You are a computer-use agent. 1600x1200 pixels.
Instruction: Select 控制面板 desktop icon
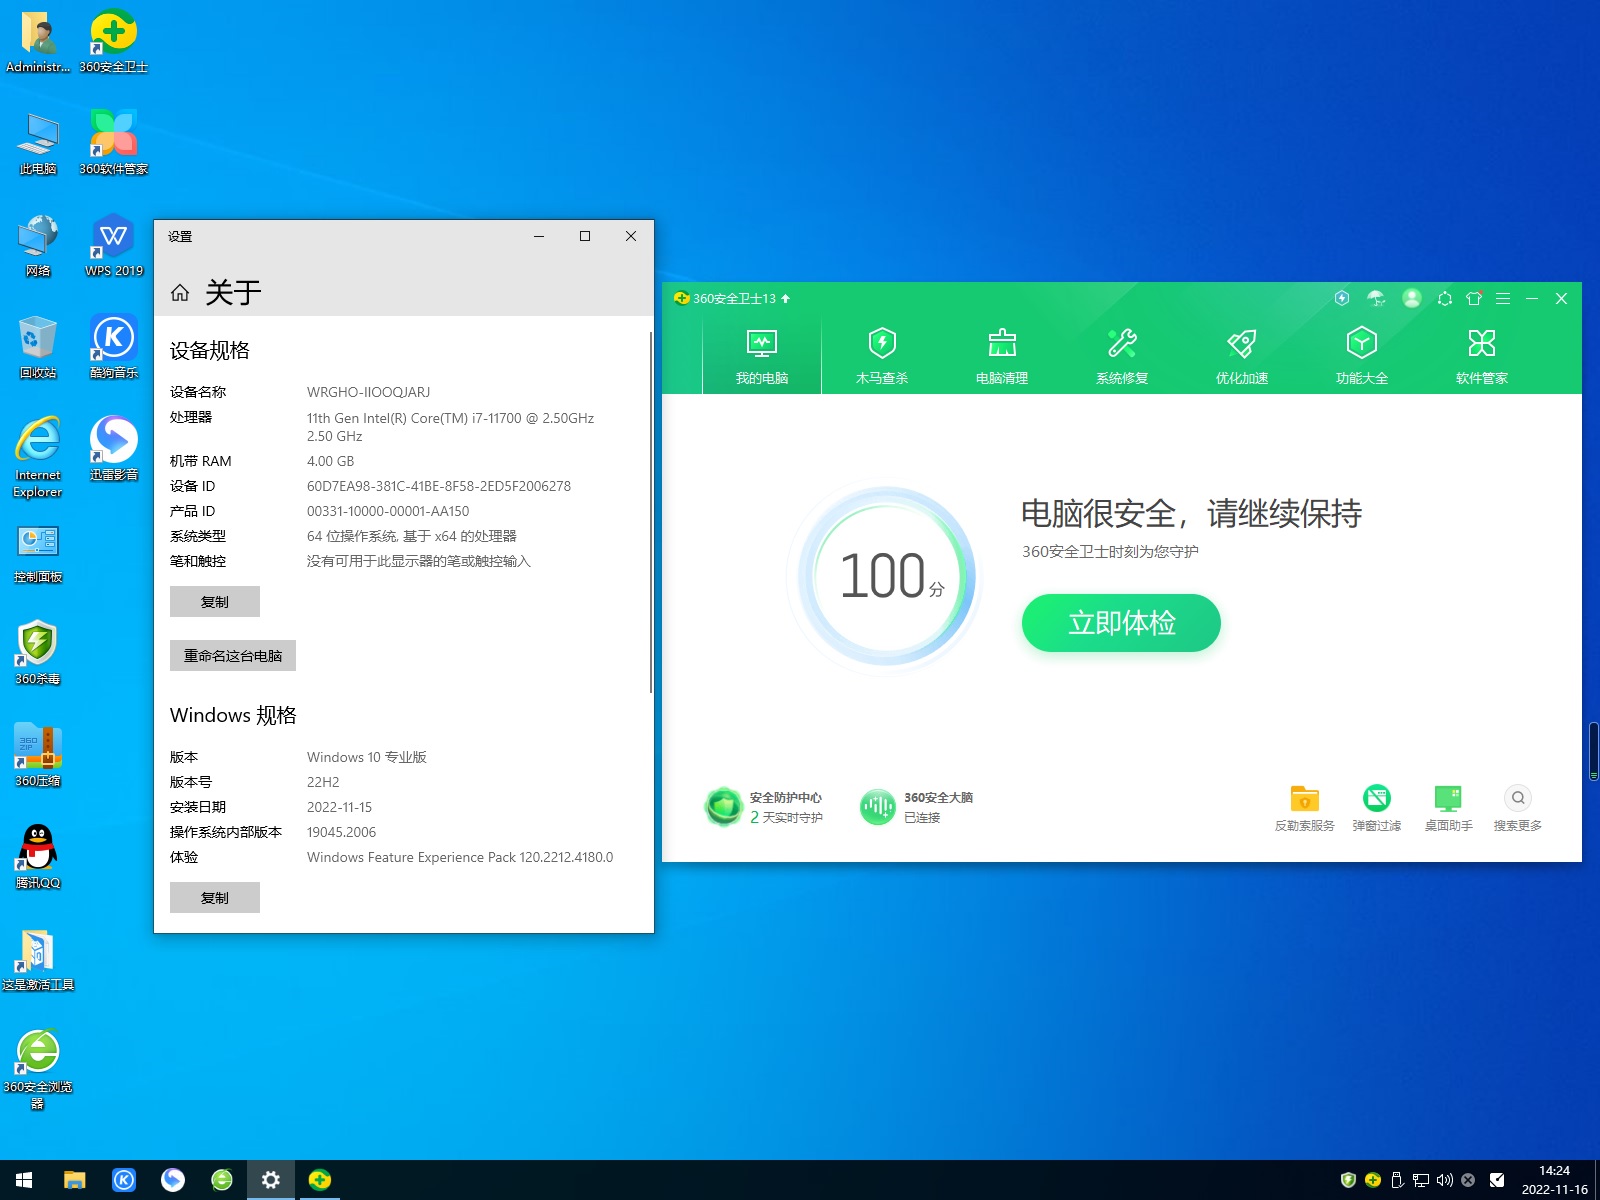coord(38,552)
